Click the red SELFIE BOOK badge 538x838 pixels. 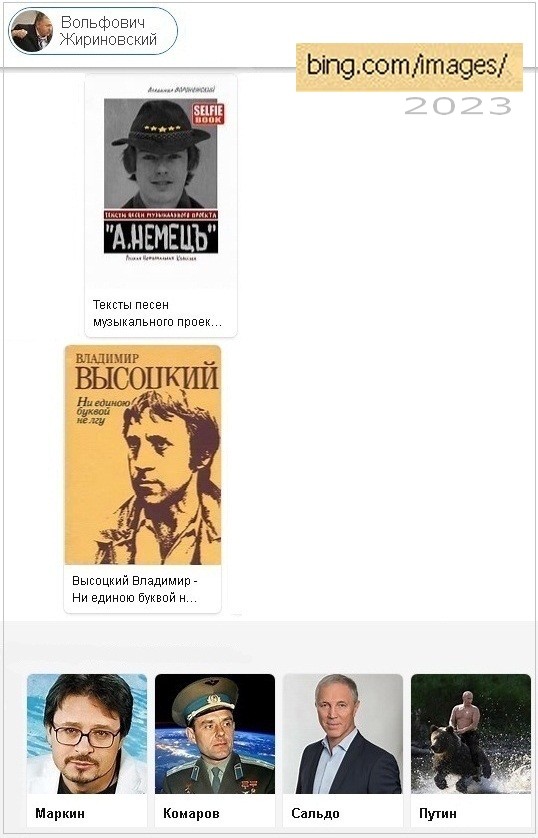(x=208, y=114)
